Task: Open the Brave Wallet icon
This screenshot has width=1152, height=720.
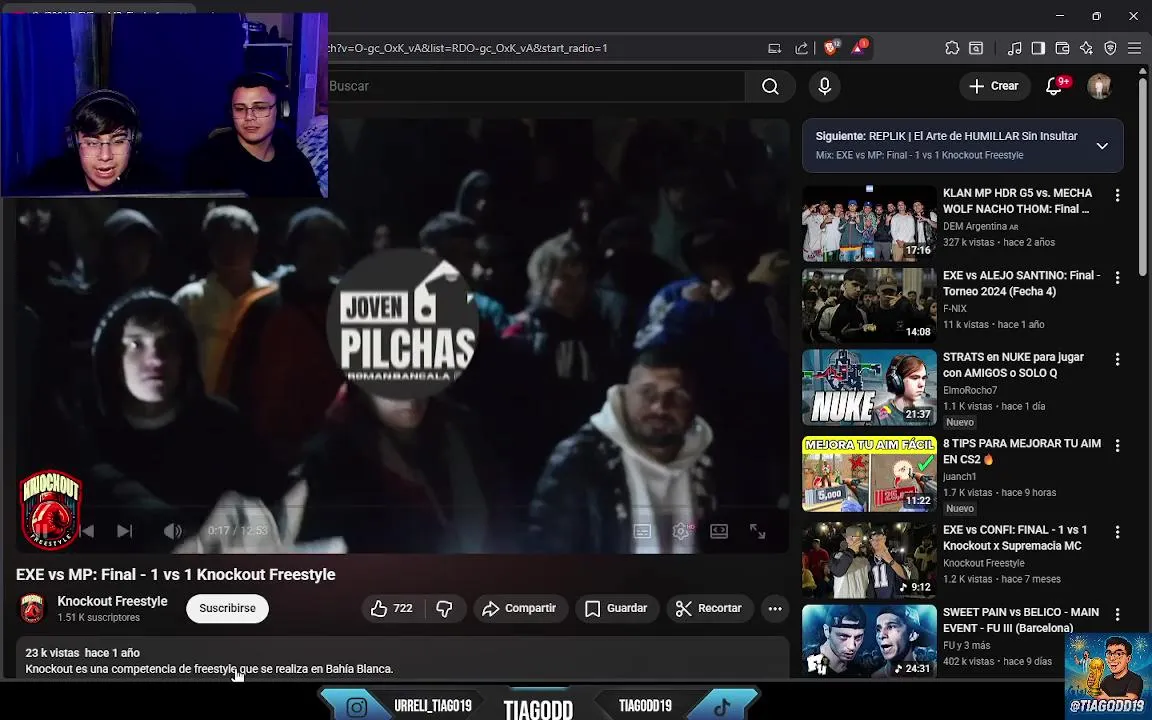Action: (x=1062, y=48)
